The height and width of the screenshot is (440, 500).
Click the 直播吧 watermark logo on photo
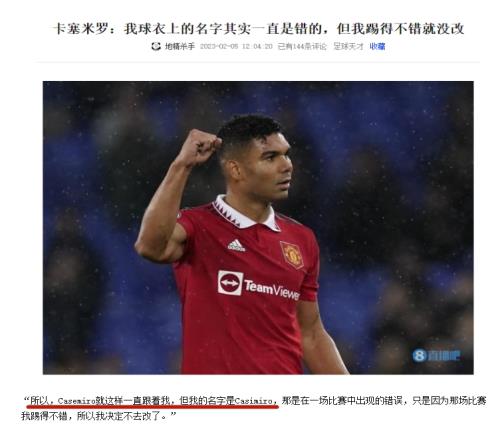(436, 355)
